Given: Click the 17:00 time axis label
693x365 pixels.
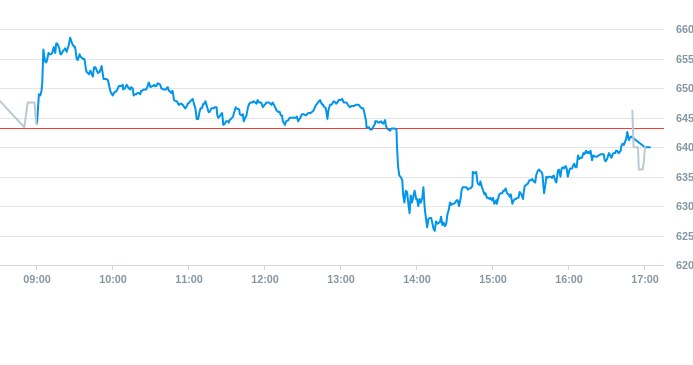Looking at the screenshot, I should tap(645, 280).
